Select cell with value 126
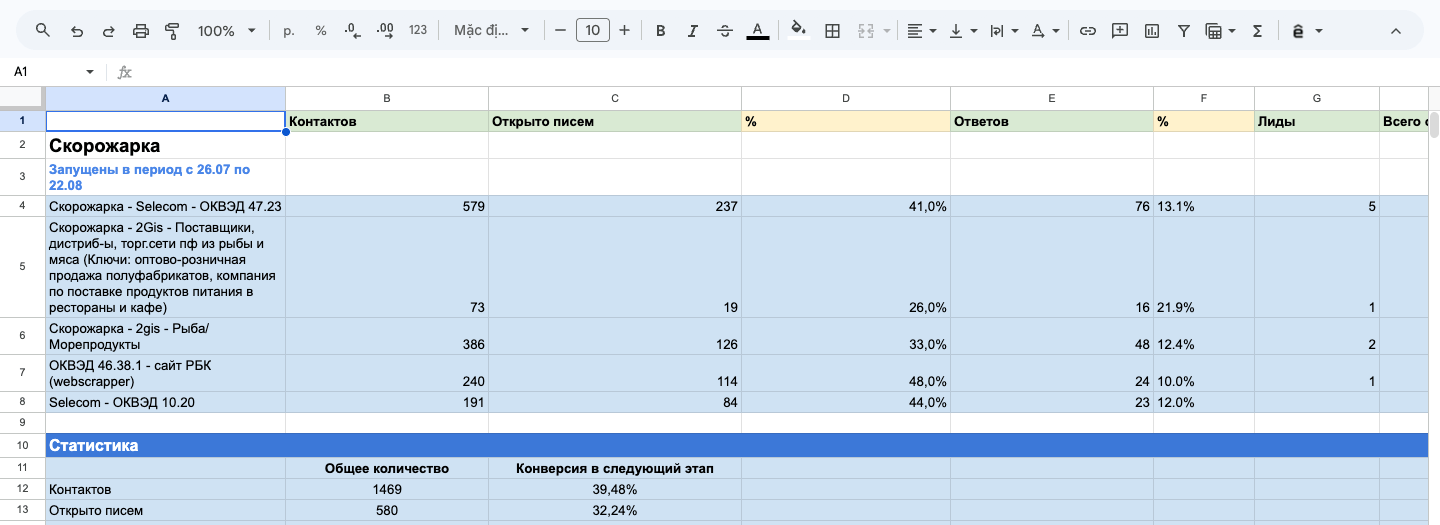This screenshot has width=1440, height=525. pos(615,336)
